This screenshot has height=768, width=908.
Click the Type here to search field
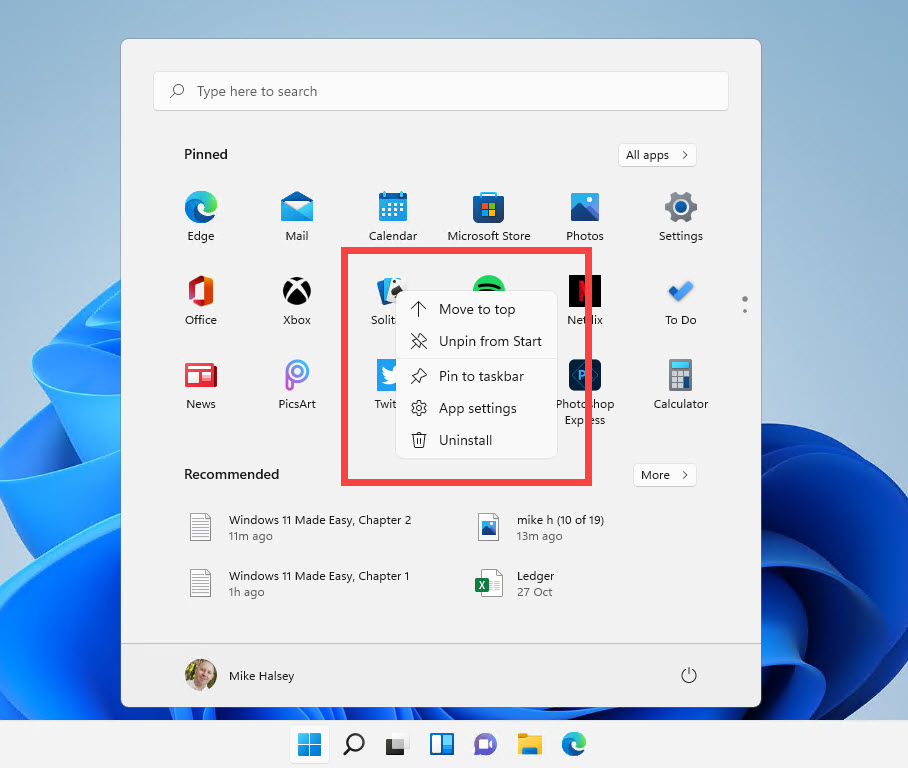[x=440, y=91]
